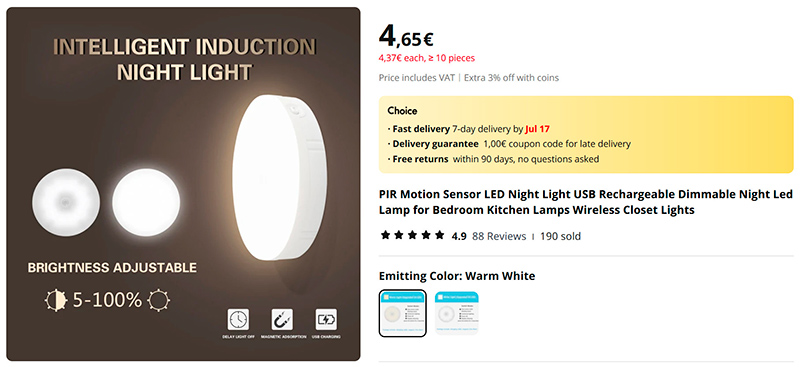Click the five-star rating icons
This screenshot has width=800, height=367.
pos(412,235)
